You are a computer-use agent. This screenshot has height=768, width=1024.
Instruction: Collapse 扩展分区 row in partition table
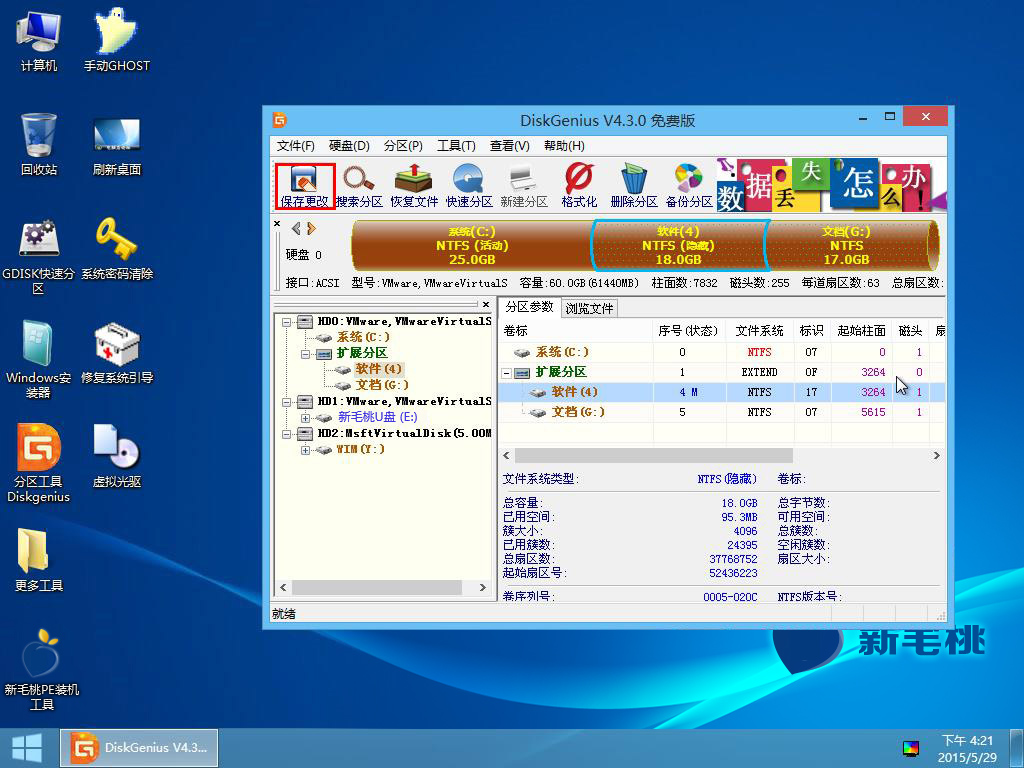pyautogui.click(x=506, y=373)
